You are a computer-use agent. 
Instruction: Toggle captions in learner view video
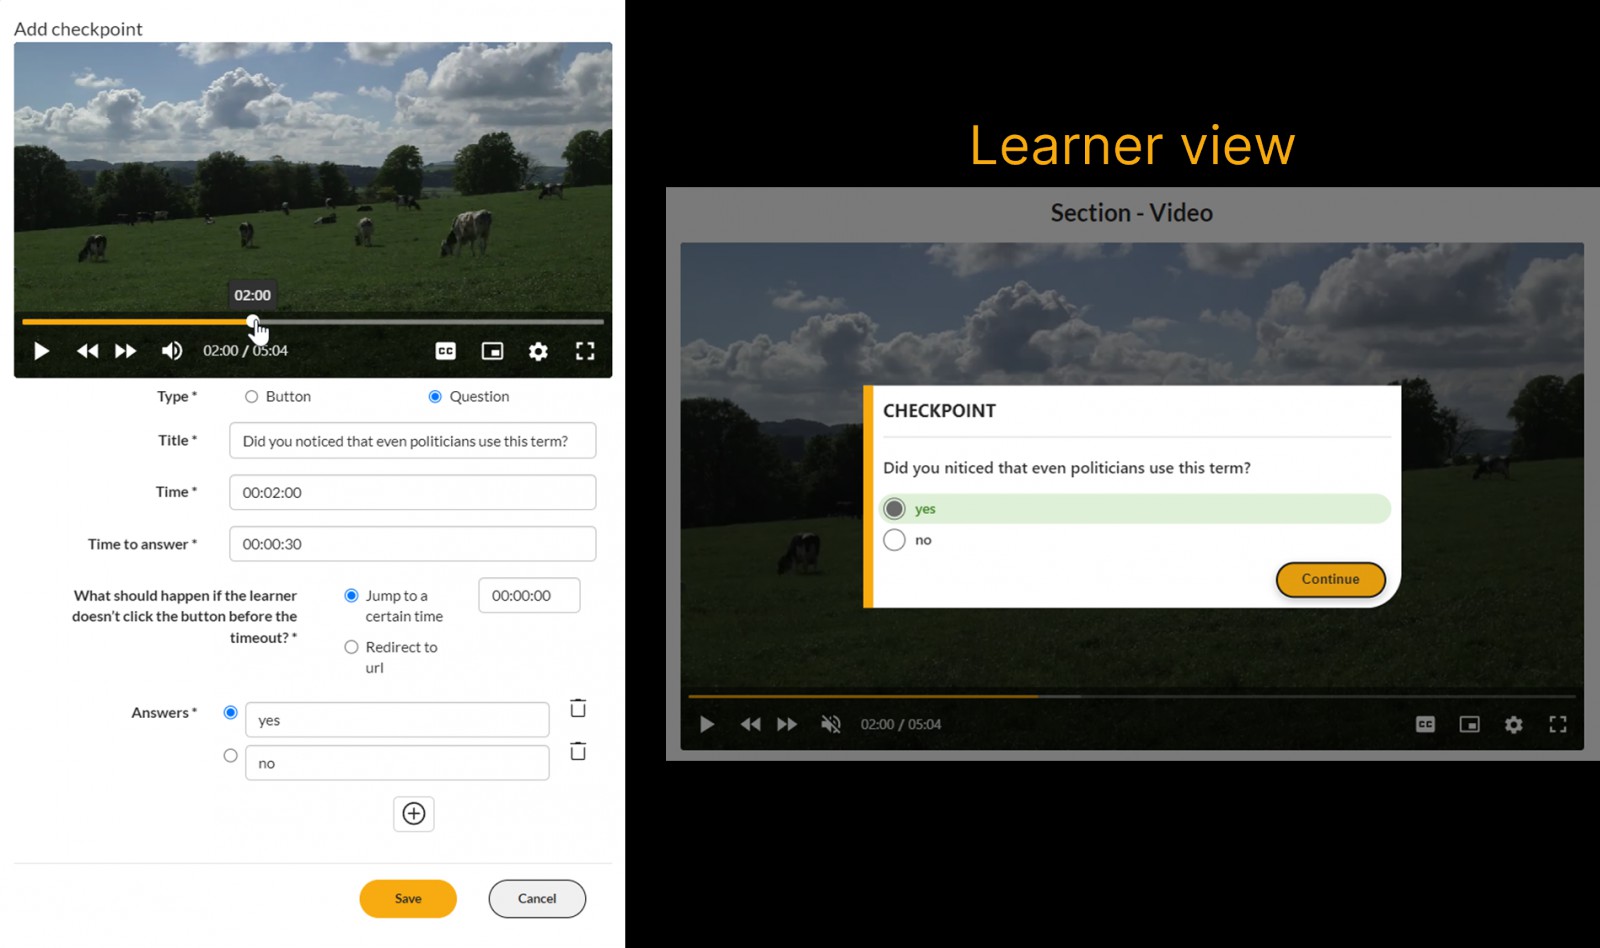coord(1426,724)
